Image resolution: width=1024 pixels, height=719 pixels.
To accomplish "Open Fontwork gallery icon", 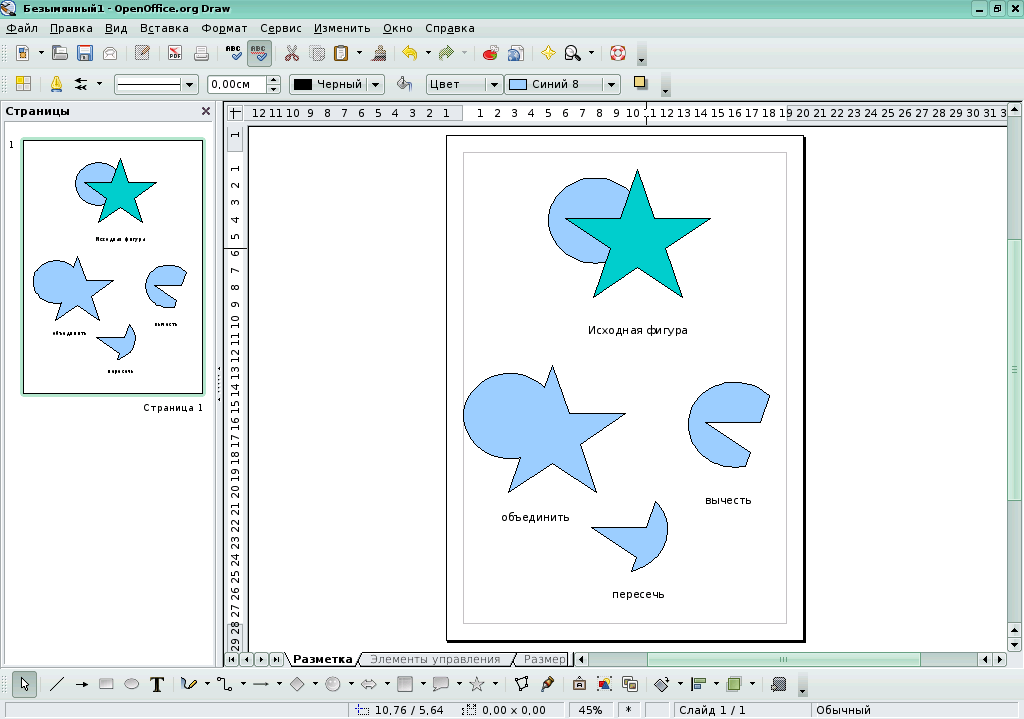I will pyautogui.click(x=579, y=684).
